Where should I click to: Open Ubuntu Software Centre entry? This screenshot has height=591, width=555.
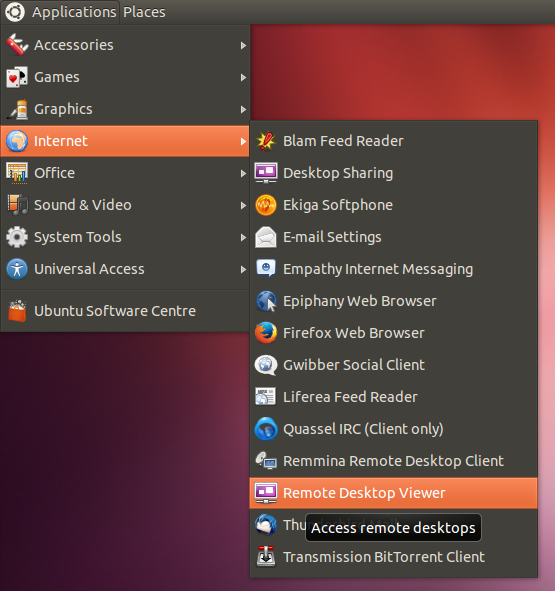click(x=125, y=311)
